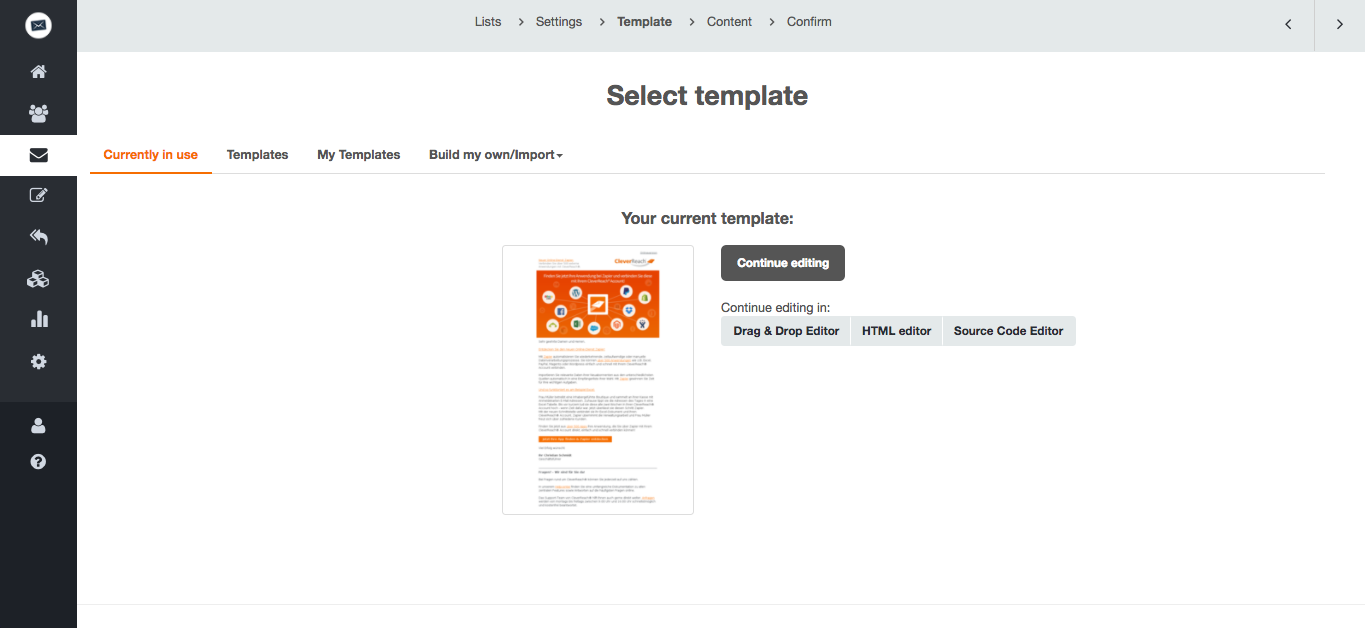The image size is (1365, 628).
Task: Open the reply-all automation icon
Action: click(x=38, y=237)
